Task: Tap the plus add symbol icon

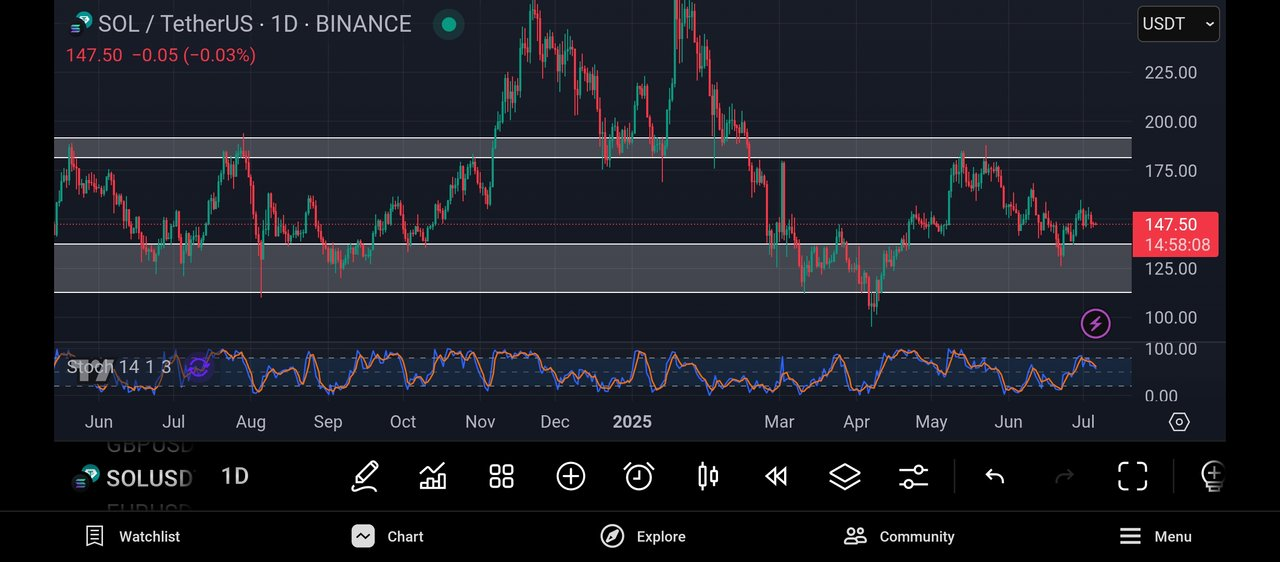Action: point(570,476)
